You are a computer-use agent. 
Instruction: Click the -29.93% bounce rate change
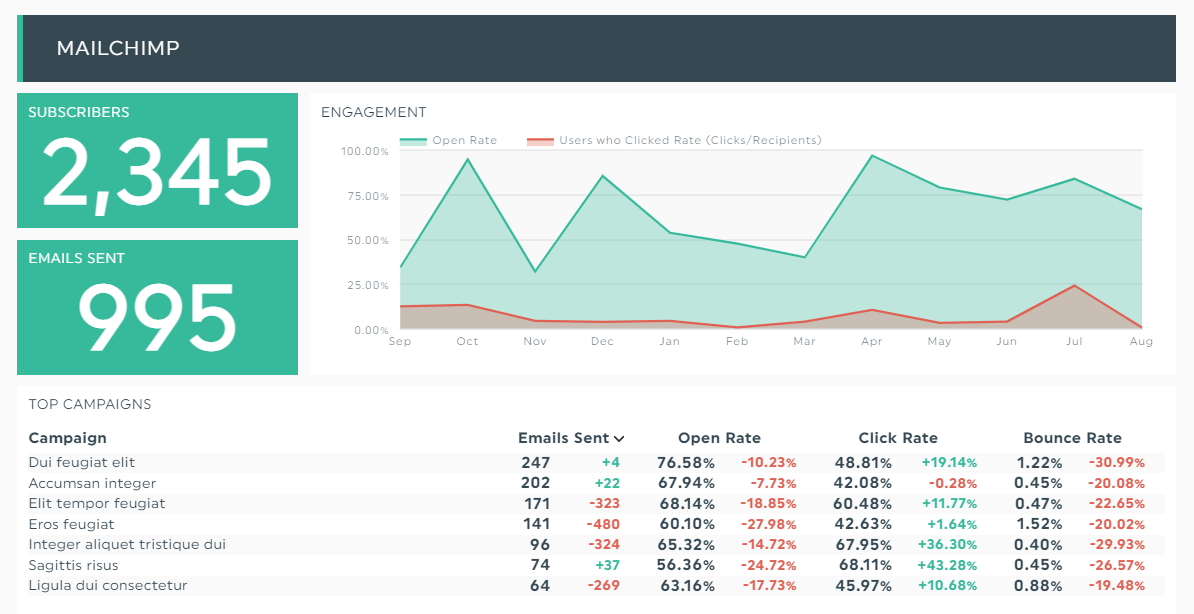click(x=1116, y=545)
